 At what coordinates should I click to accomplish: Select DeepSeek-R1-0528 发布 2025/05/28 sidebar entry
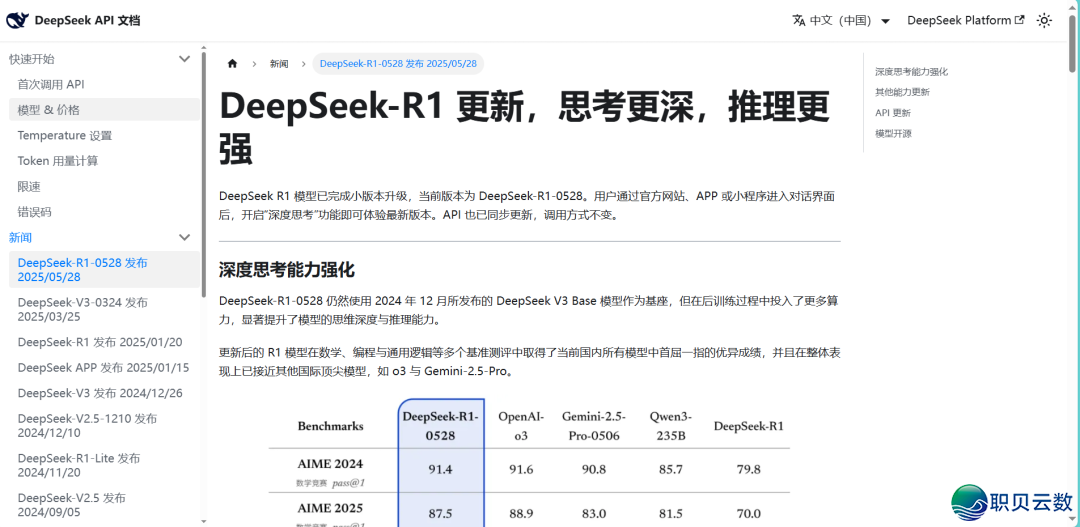click(x=105, y=269)
